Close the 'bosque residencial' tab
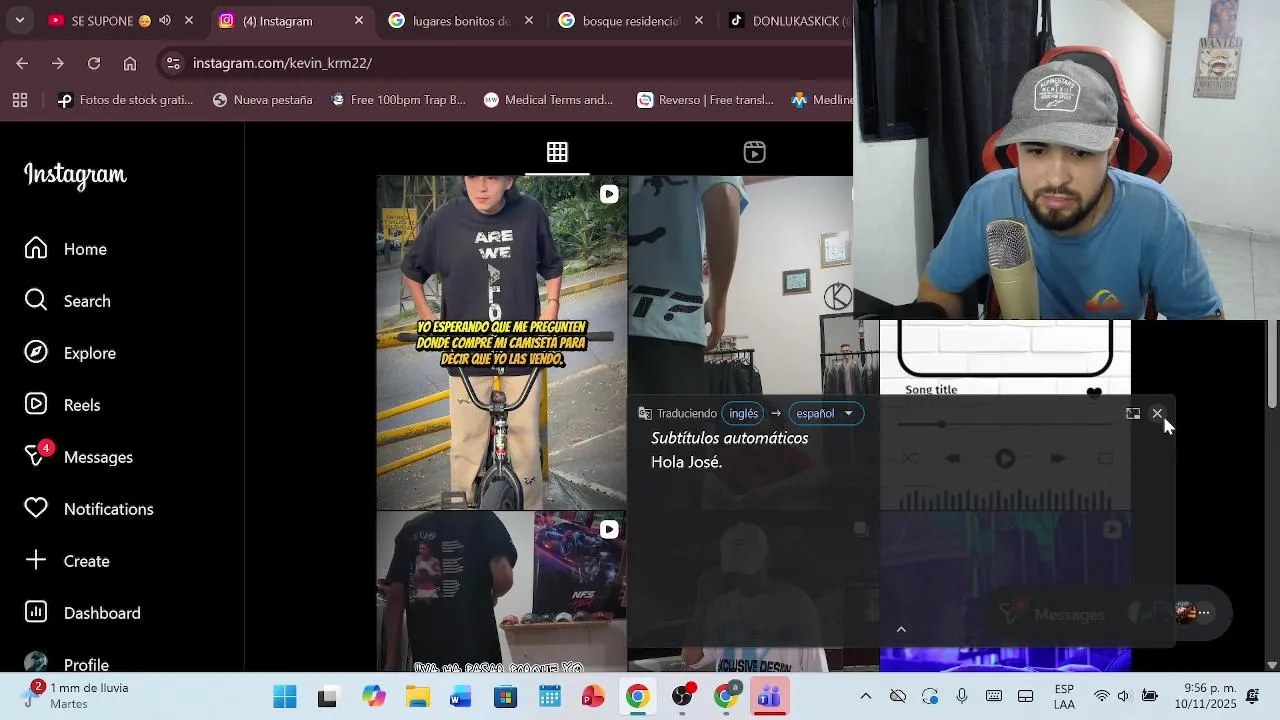Viewport: 1280px width, 720px height. pyautogui.click(x=699, y=20)
